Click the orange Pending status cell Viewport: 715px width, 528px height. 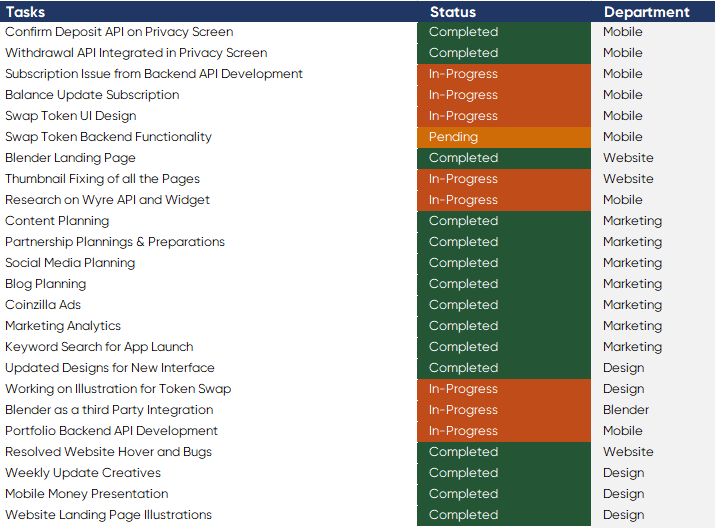point(504,137)
